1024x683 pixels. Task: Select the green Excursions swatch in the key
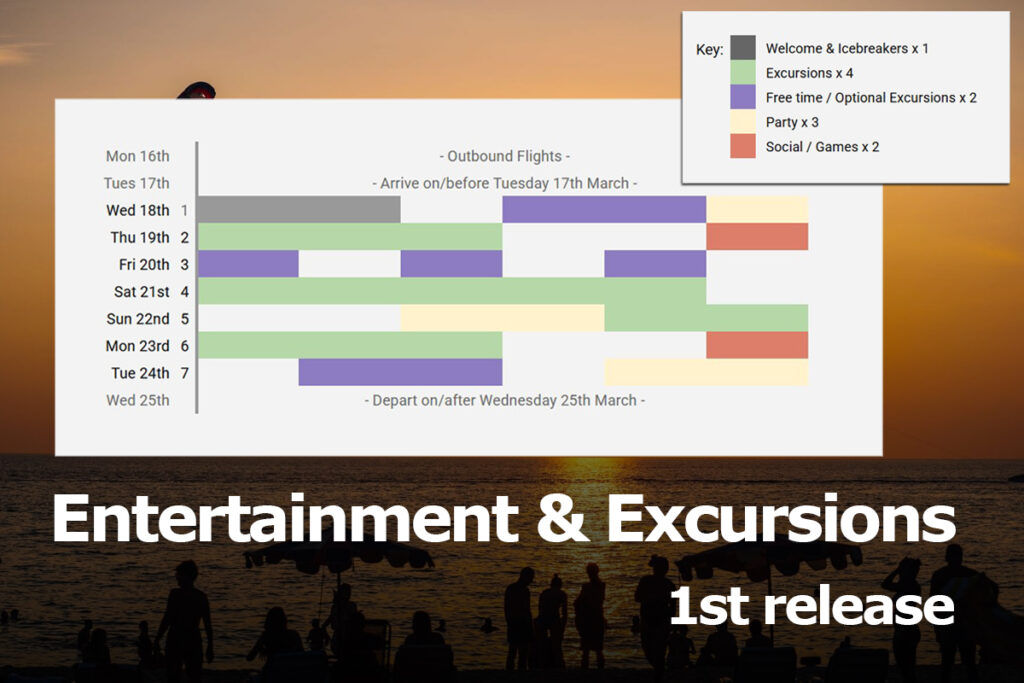coord(743,73)
